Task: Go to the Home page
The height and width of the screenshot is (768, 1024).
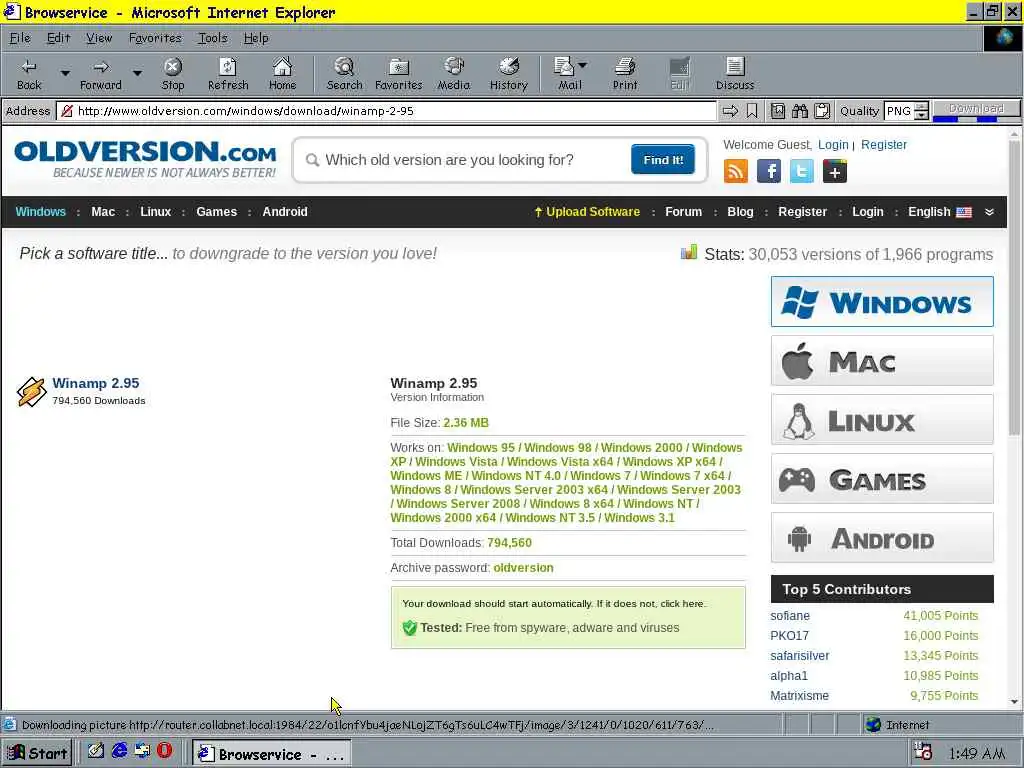Action: click(282, 74)
